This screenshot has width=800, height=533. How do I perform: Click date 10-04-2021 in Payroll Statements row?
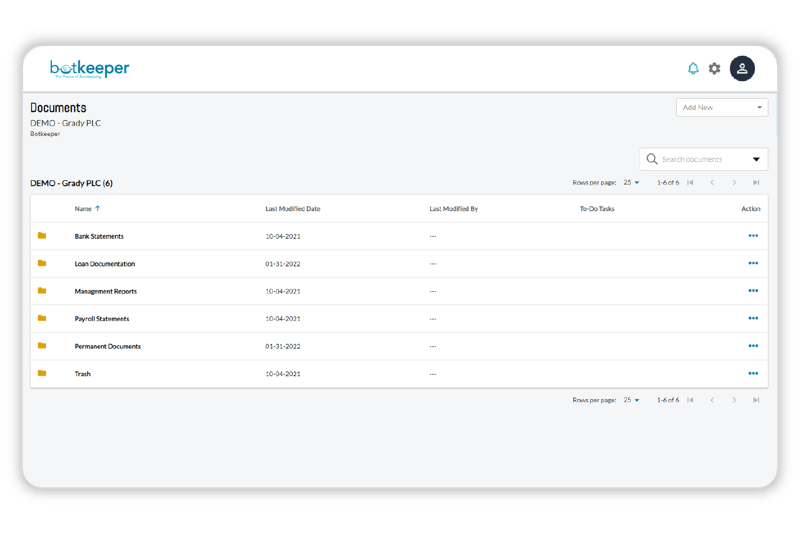point(283,319)
